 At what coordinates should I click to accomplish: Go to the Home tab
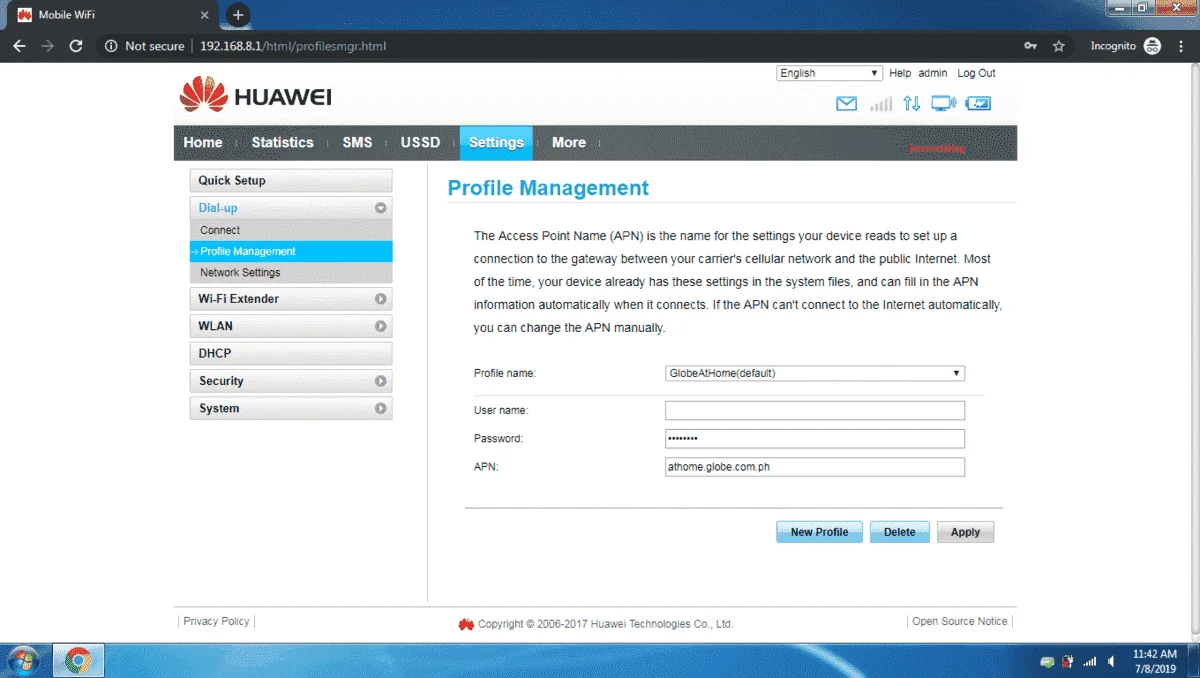pyautogui.click(x=203, y=143)
